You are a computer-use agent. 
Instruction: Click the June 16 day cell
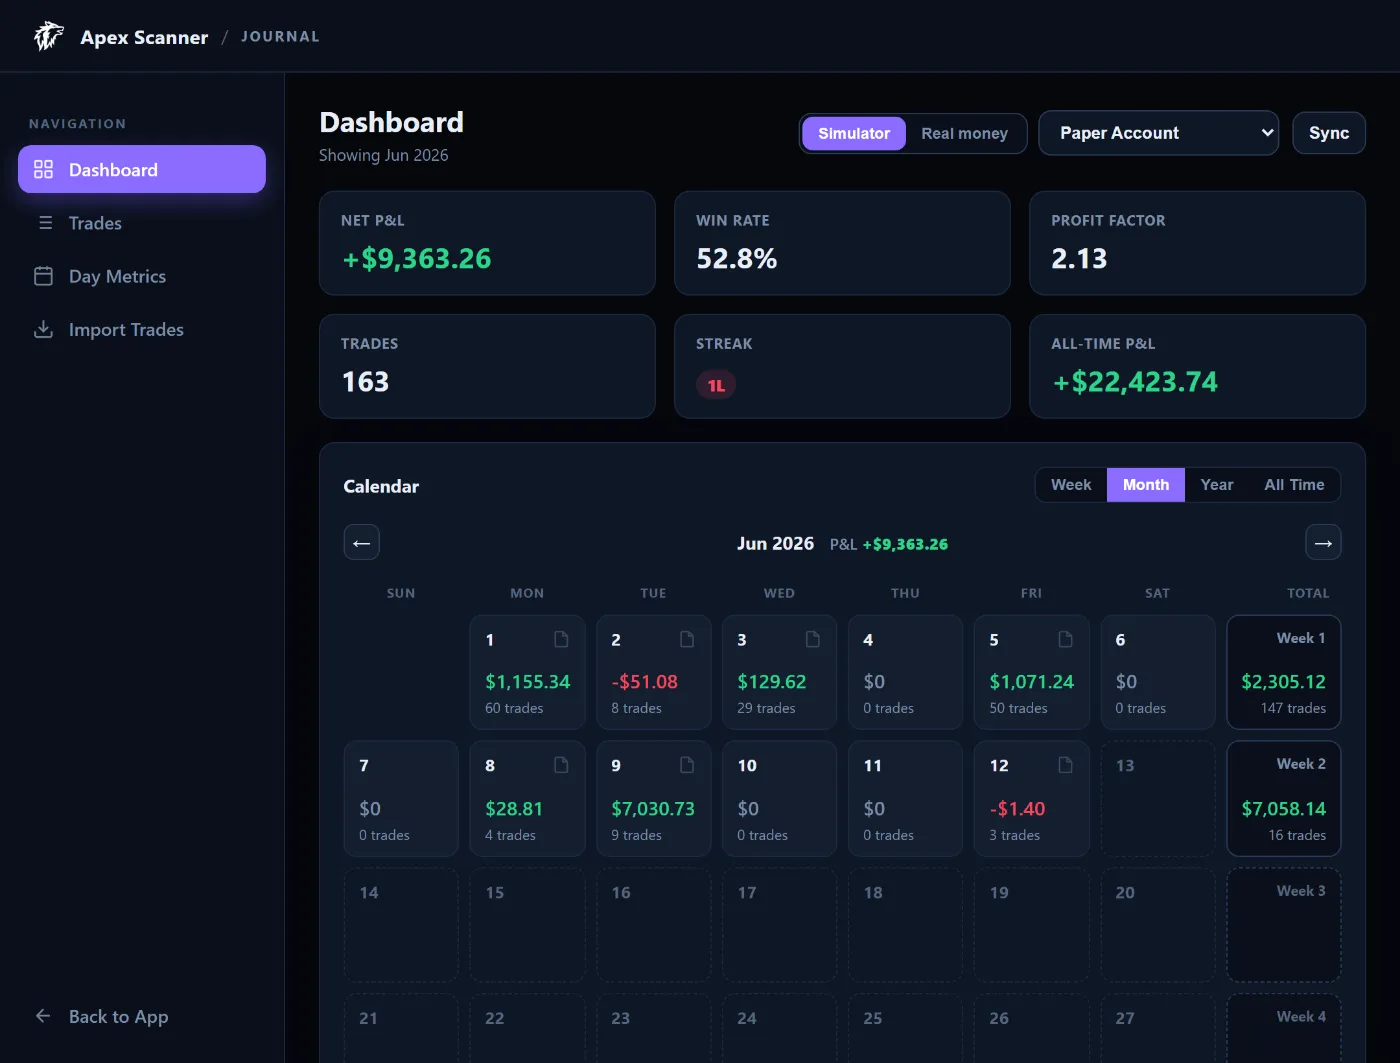(x=653, y=925)
